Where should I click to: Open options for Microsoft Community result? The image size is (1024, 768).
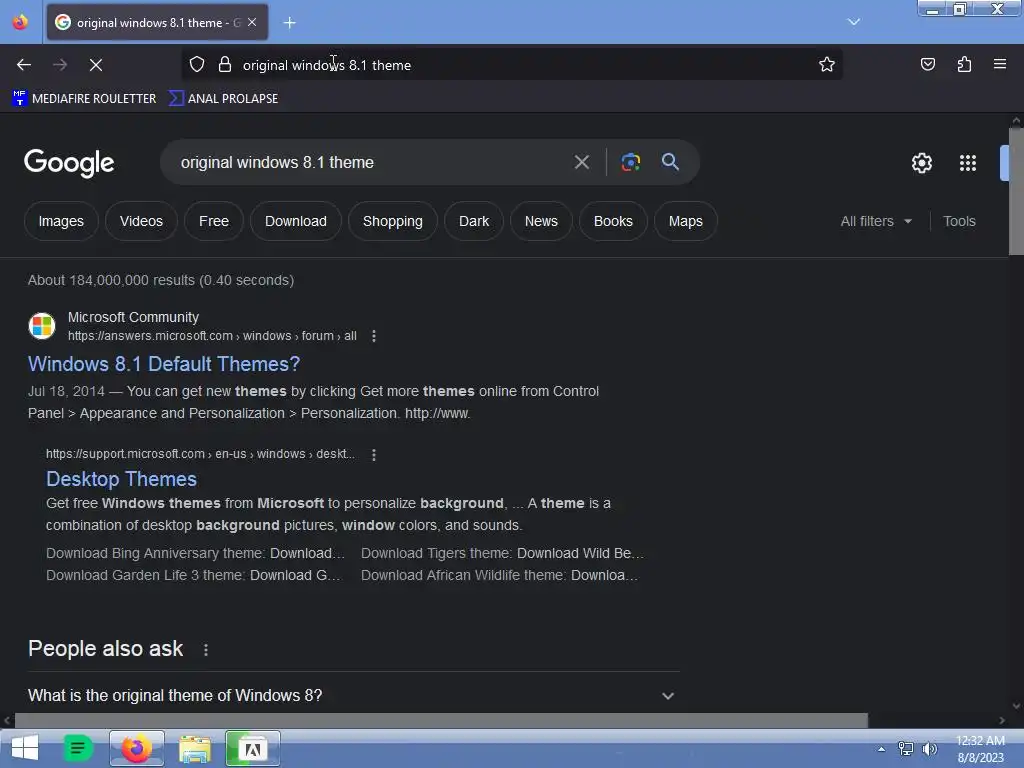(374, 336)
